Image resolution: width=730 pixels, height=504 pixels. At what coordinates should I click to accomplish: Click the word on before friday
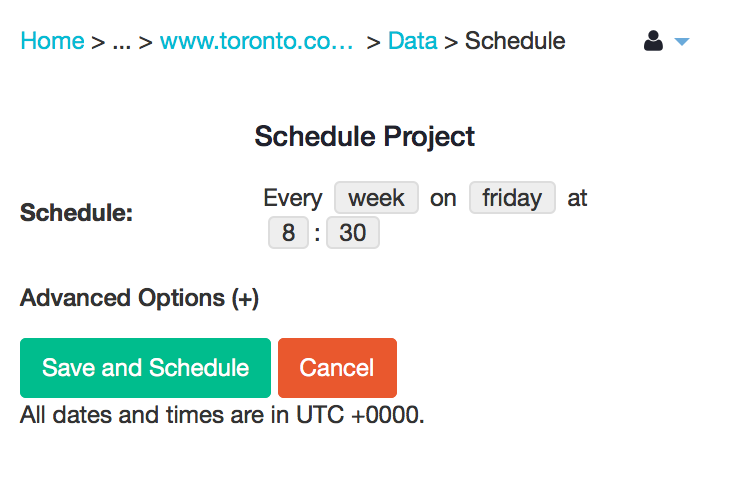pyautogui.click(x=443, y=198)
